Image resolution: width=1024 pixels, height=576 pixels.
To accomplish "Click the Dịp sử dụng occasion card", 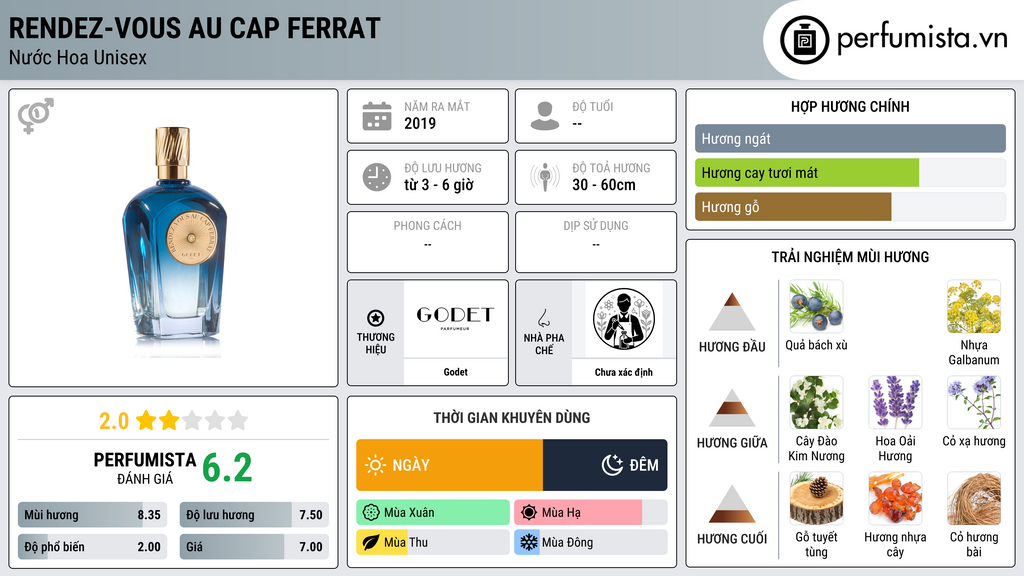I will 596,242.
